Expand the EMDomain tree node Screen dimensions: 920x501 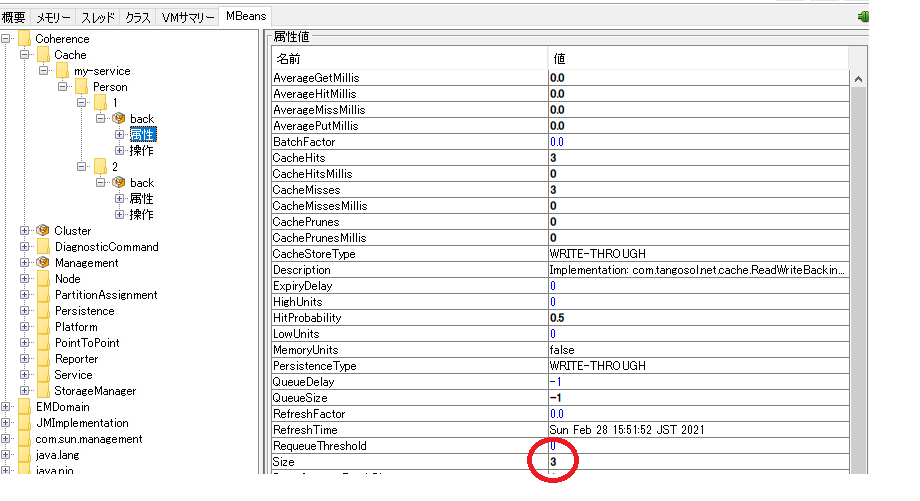click(5, 407)
